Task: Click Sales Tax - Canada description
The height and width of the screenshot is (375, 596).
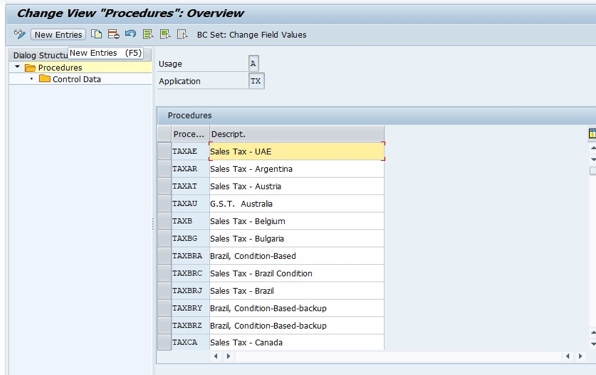Action: point(296,342)
